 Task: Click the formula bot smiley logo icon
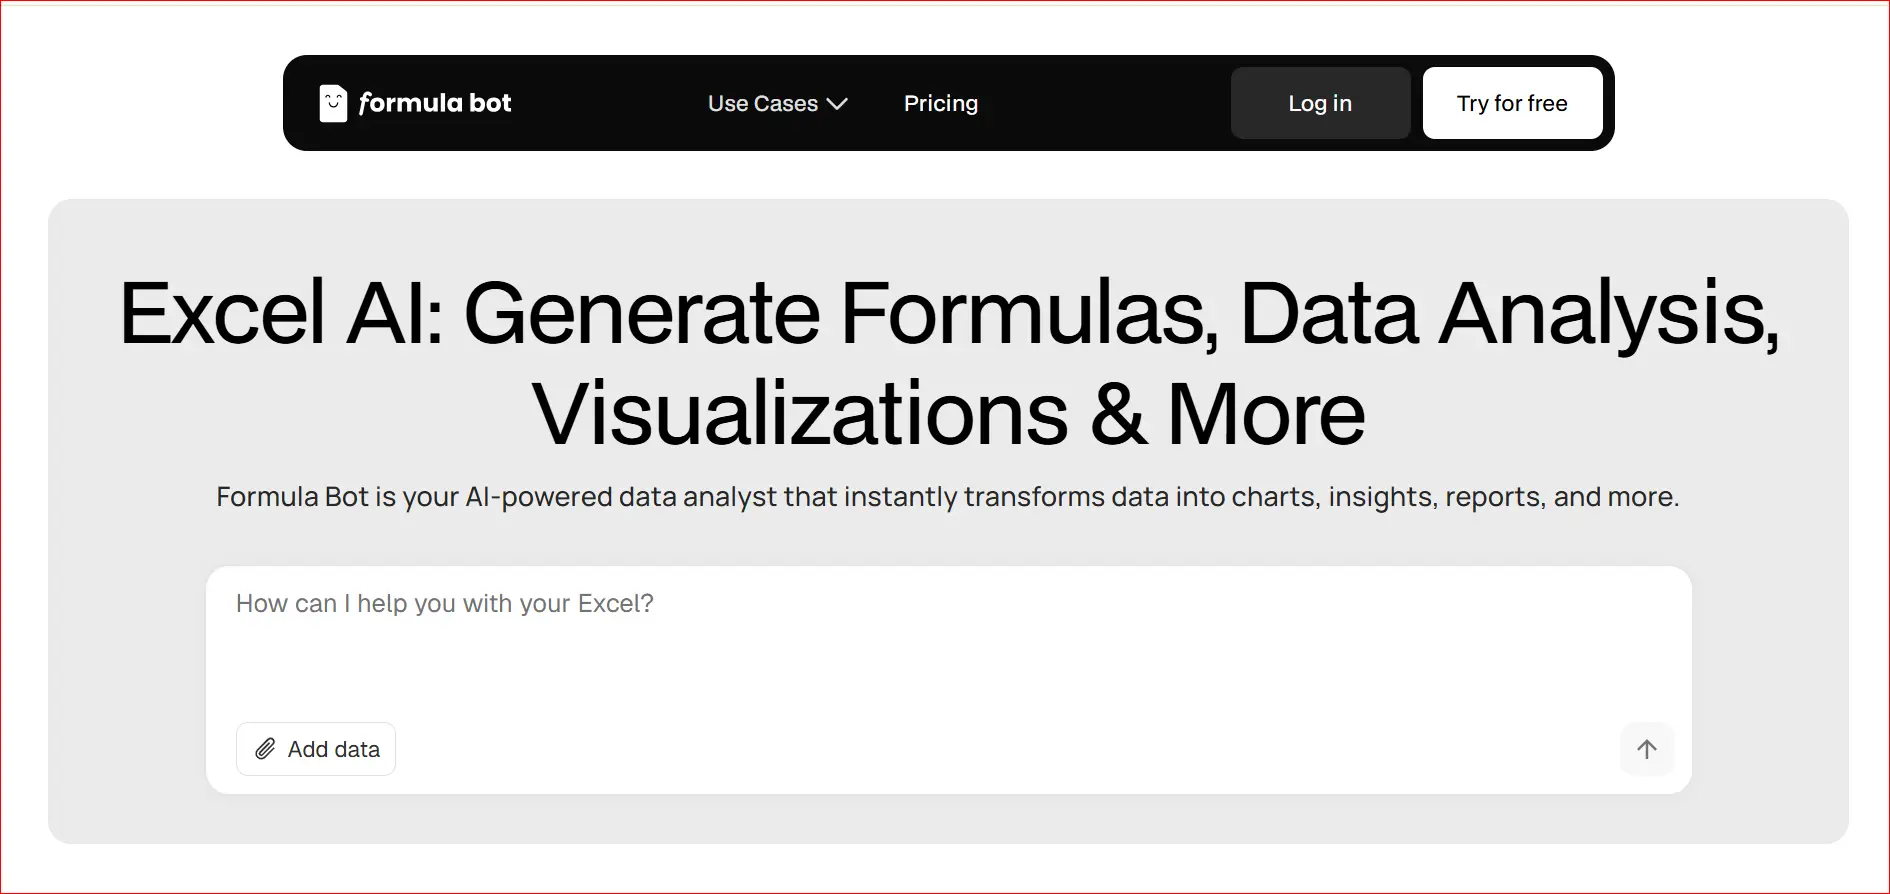point(333,103)
